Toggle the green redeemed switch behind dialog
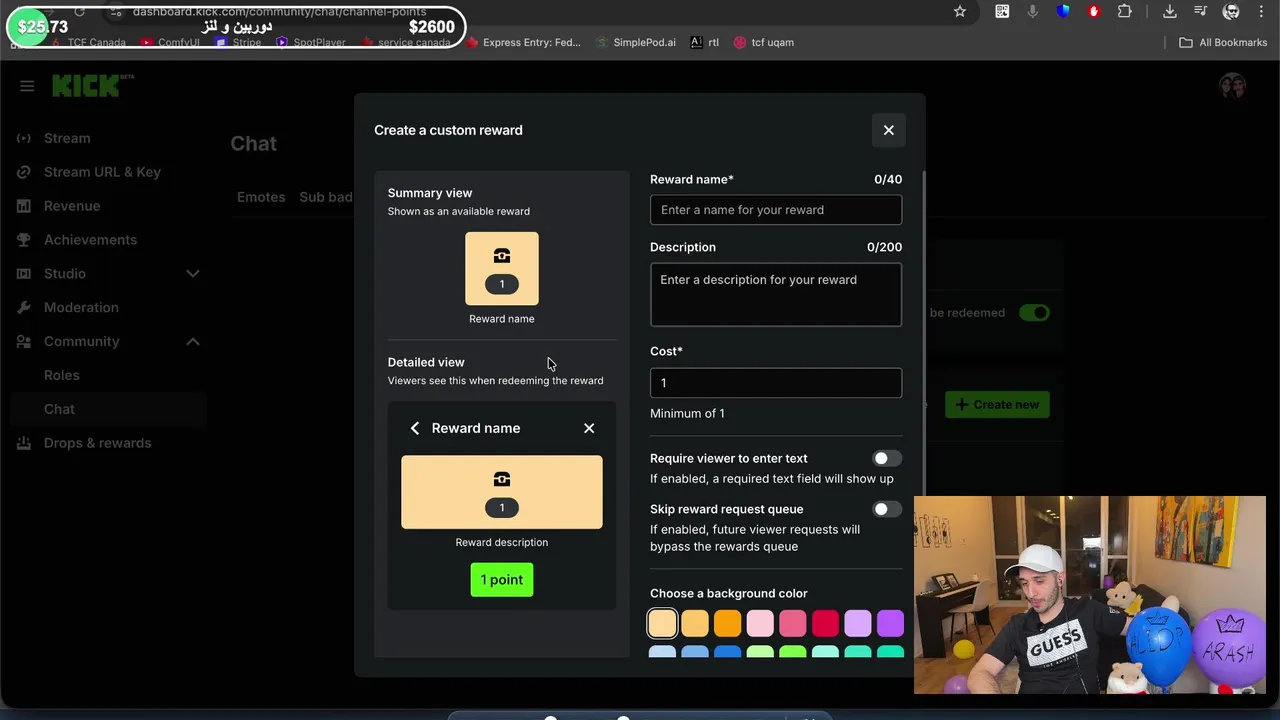 click(1034, 313)
